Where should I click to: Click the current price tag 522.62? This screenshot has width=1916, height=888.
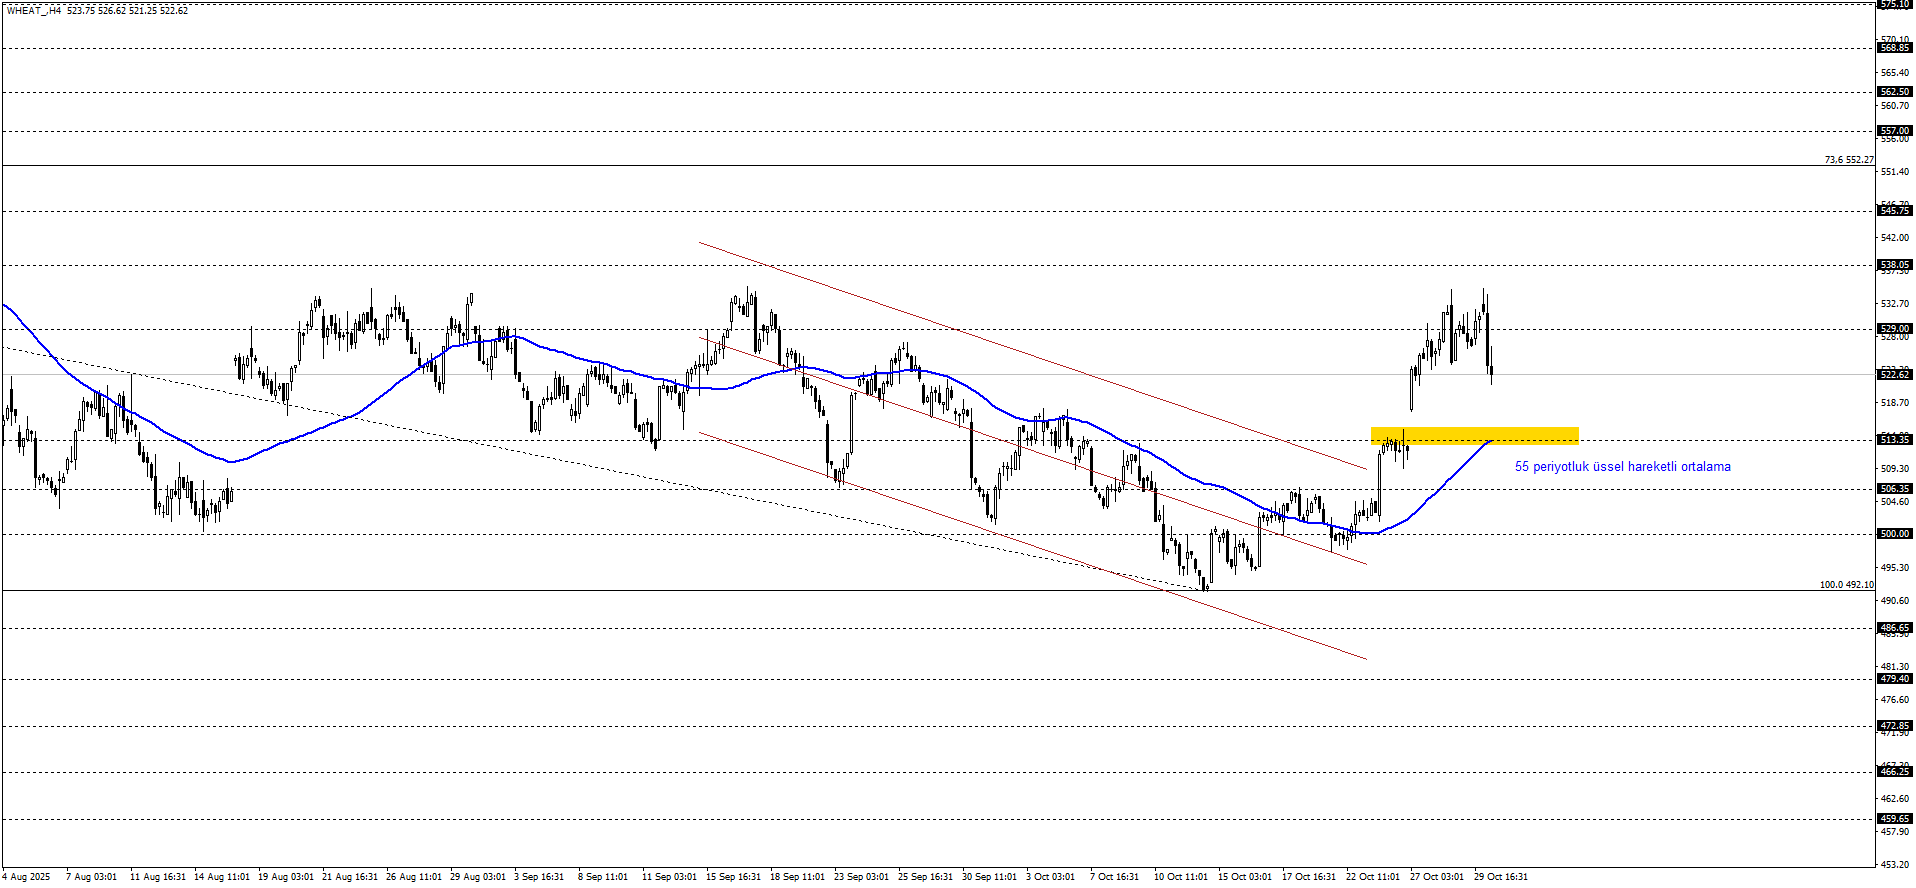pyautogui.click(x=1894, y=374)
